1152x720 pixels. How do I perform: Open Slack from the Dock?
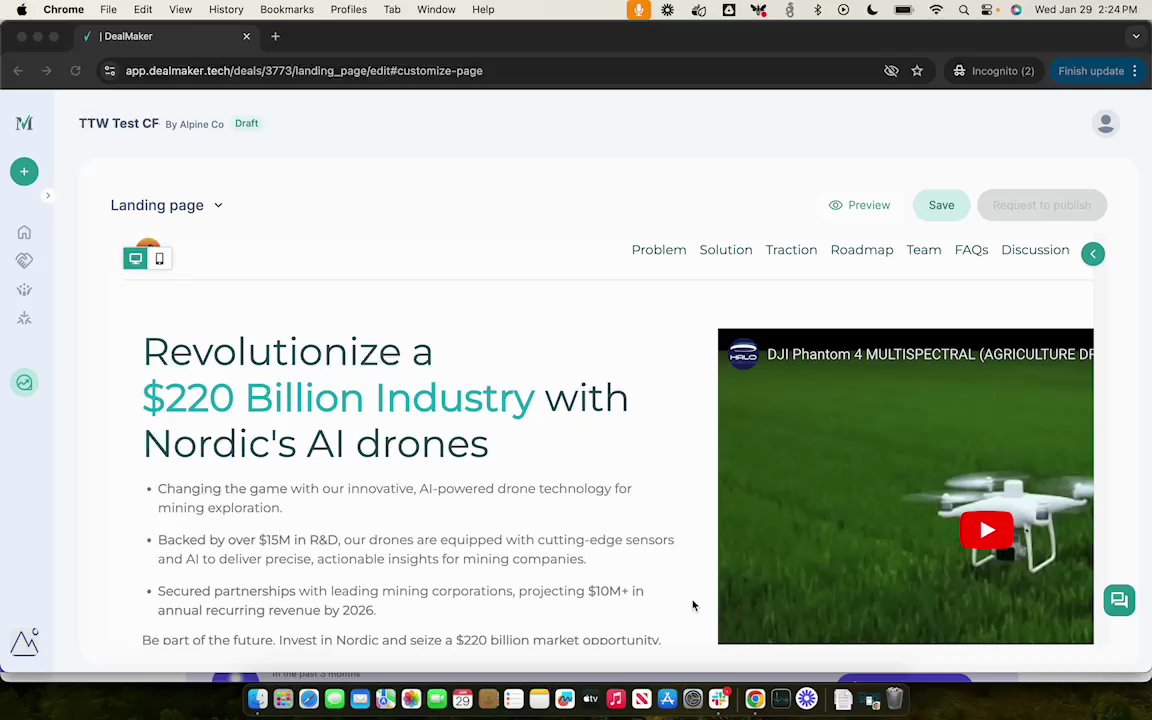pos(719,699)
